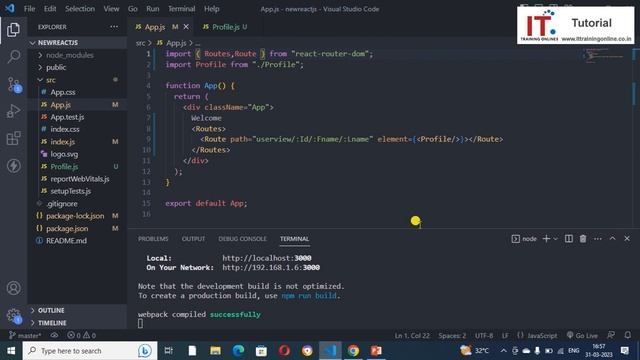640x360 pixels.
Task: Open Run and Debug view
Action: click(13, 111)
